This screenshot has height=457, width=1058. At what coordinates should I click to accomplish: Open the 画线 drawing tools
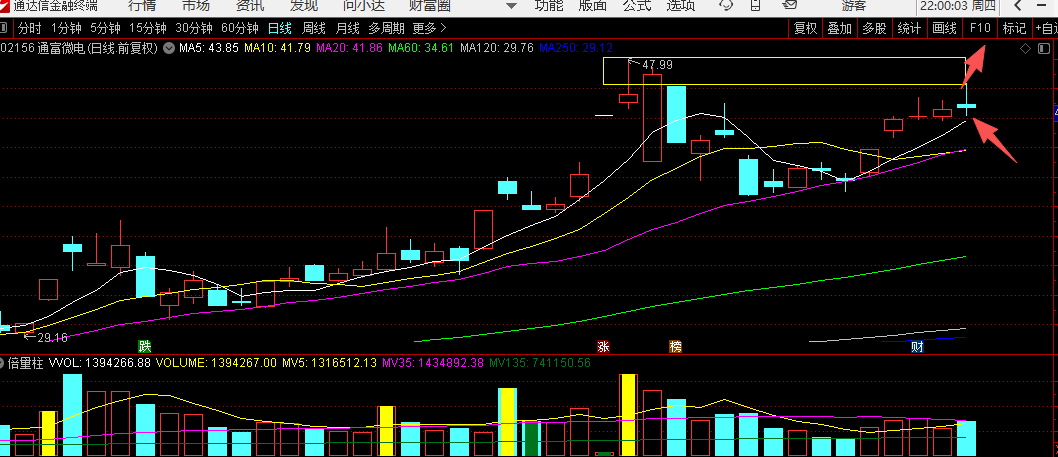(945, 28)
